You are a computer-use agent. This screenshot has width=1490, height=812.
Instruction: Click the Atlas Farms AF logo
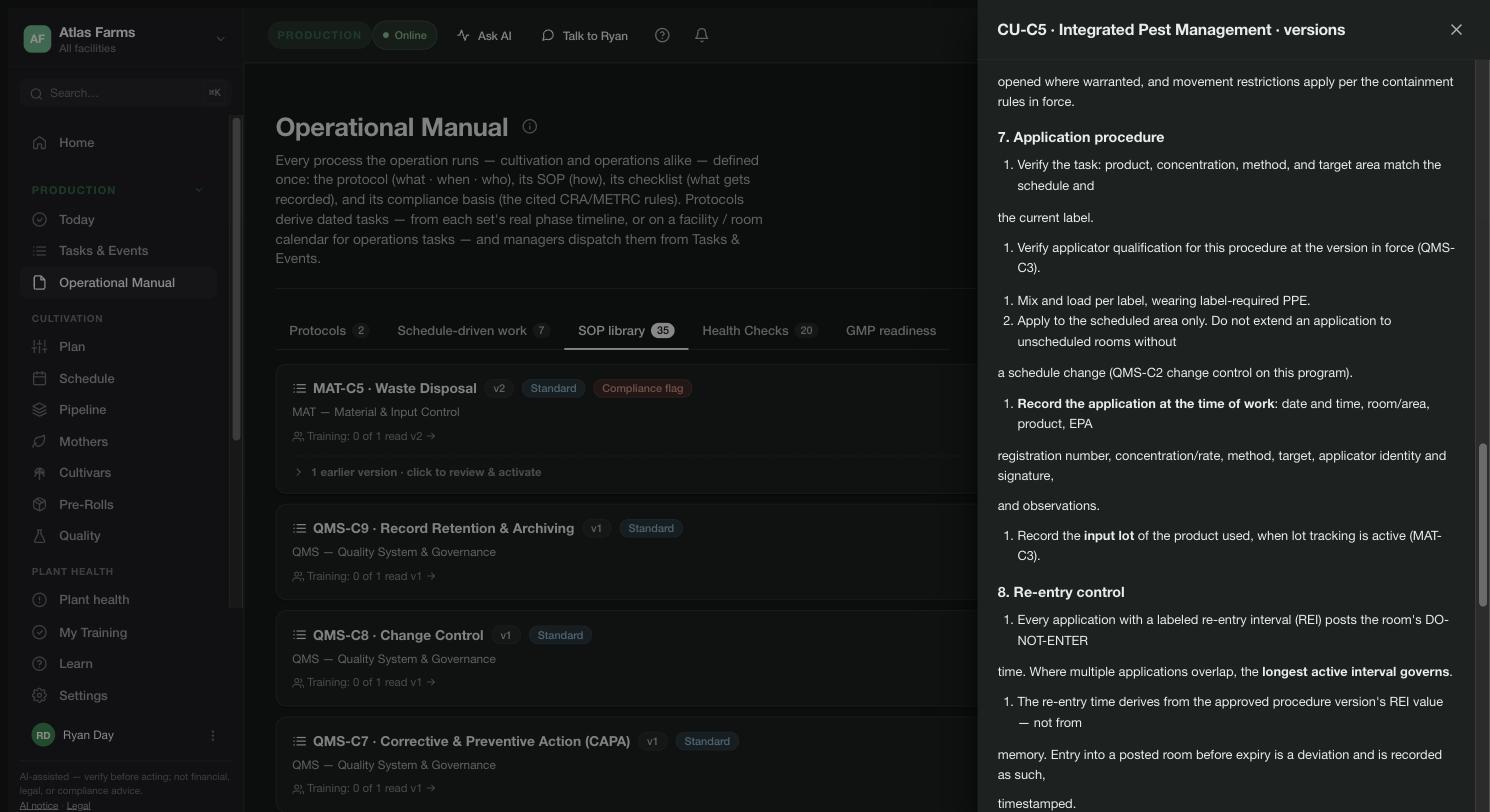[37, 39]
